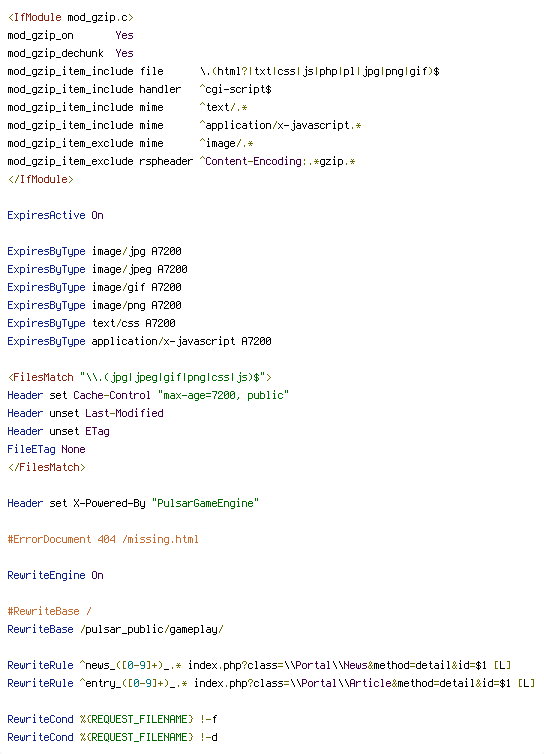This screenshot has height=754, width=544.
Task: Place cursor on the closing /IfModule tag
Action: point(41,179)
